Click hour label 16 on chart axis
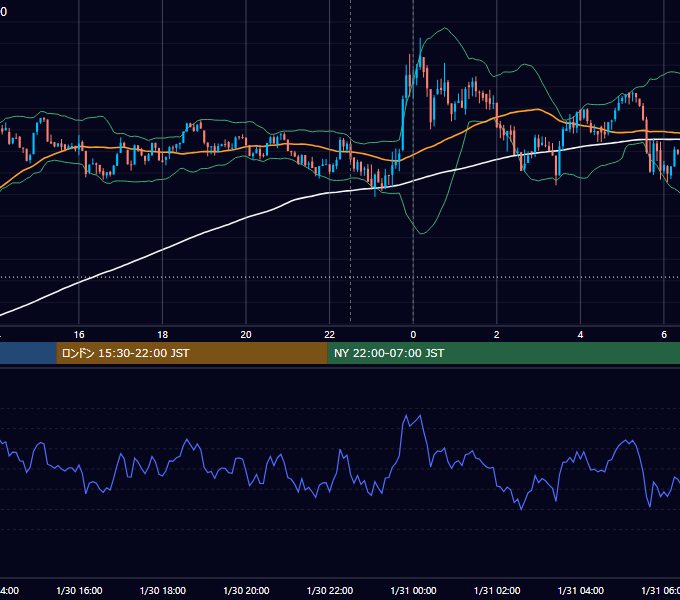 pyautogui.click(x=79, y=335)
